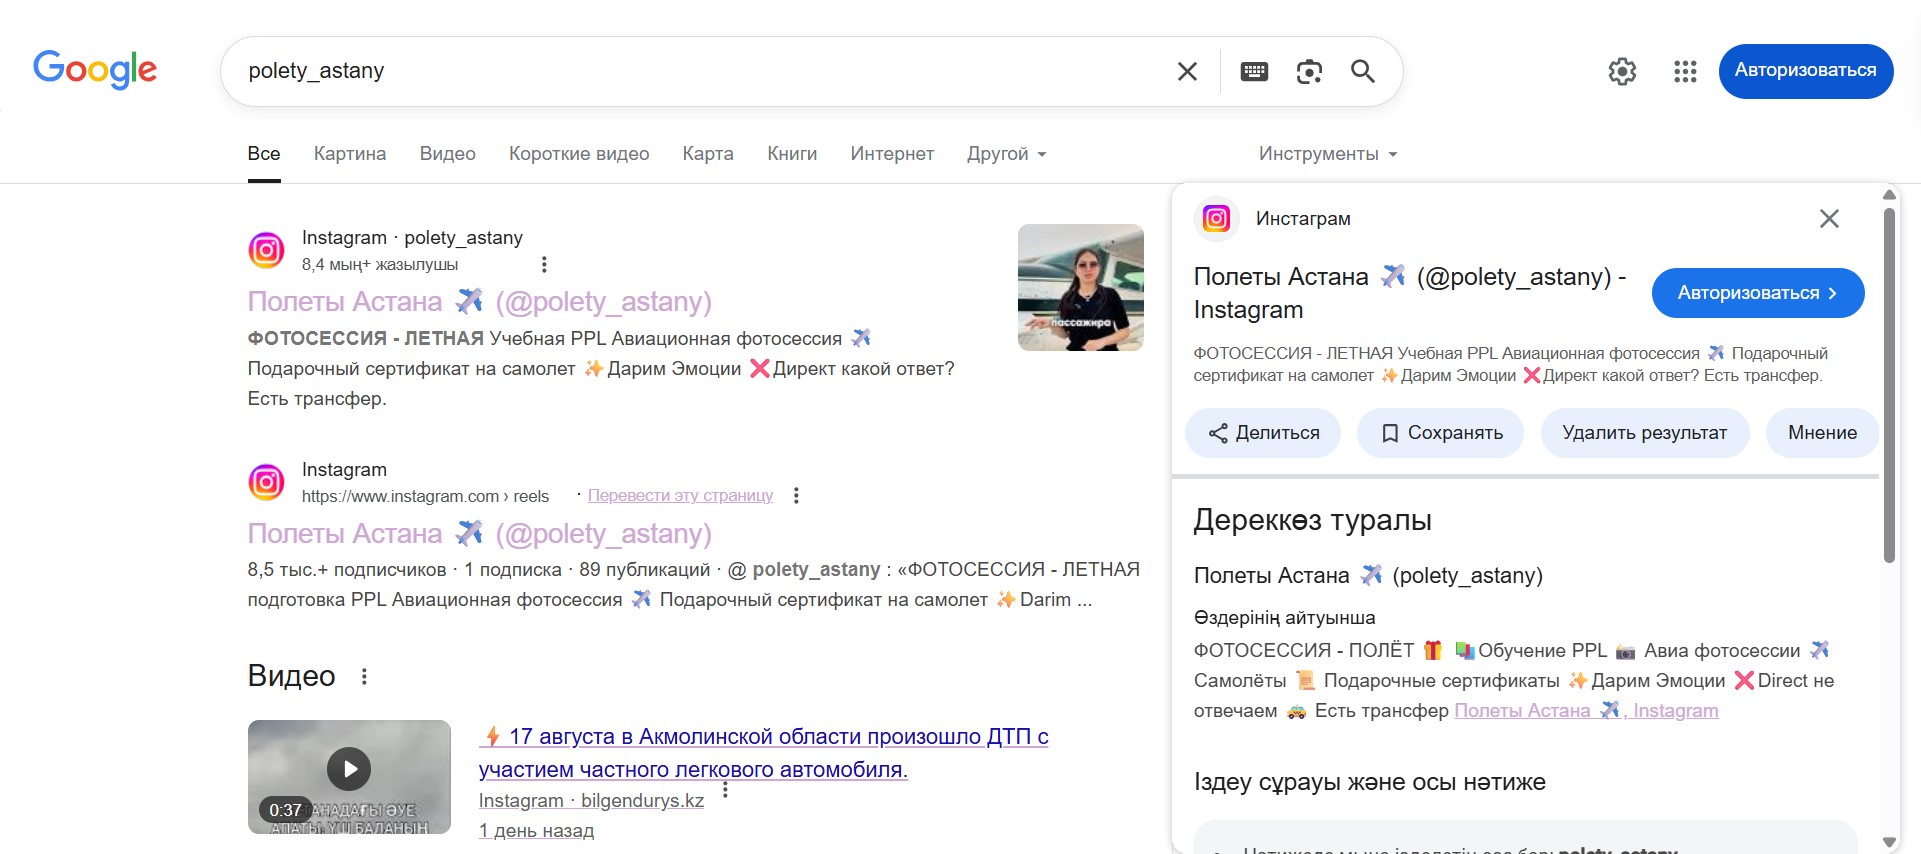Click 'Іздеу сұрауы және осы нәтиже' heading
The height and width of the screenshot is (854, 1921).
point(1370,782)
